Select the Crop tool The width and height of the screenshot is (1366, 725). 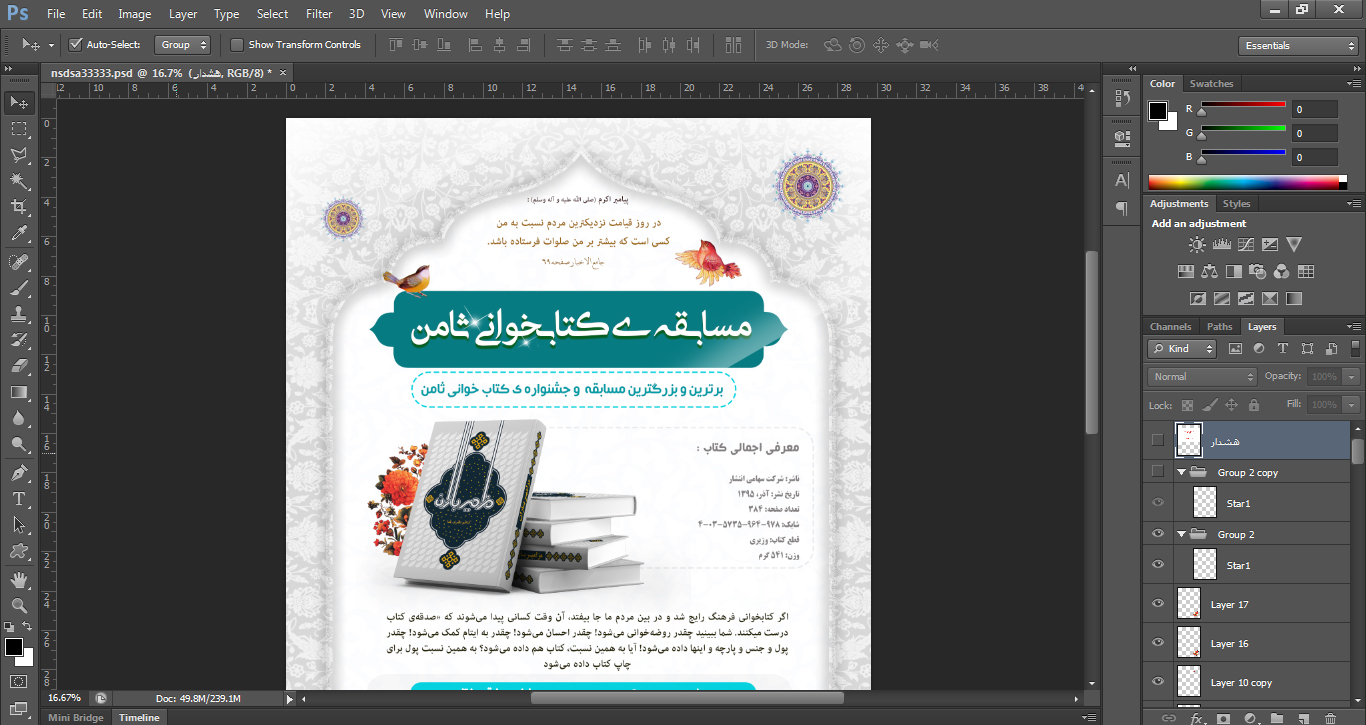point(19,207)
